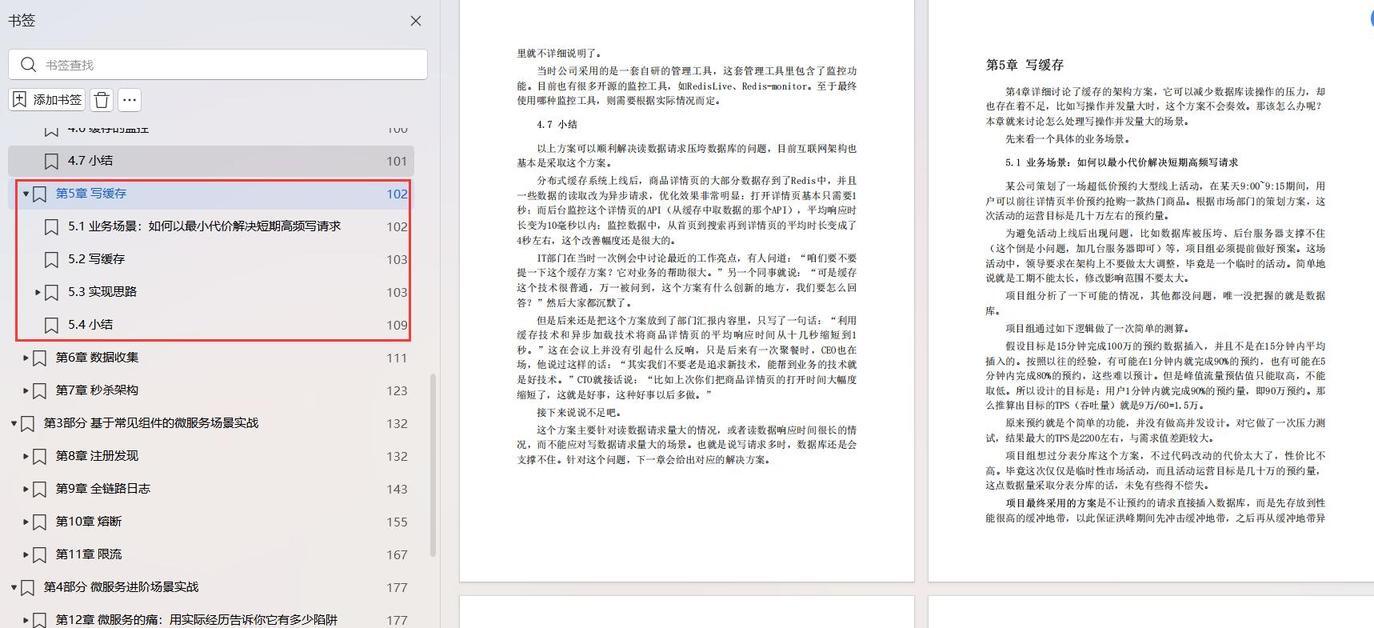Open bookmark 第9章 全链路日志
The height and width of the screenshot is (628, 1374).
103,489
